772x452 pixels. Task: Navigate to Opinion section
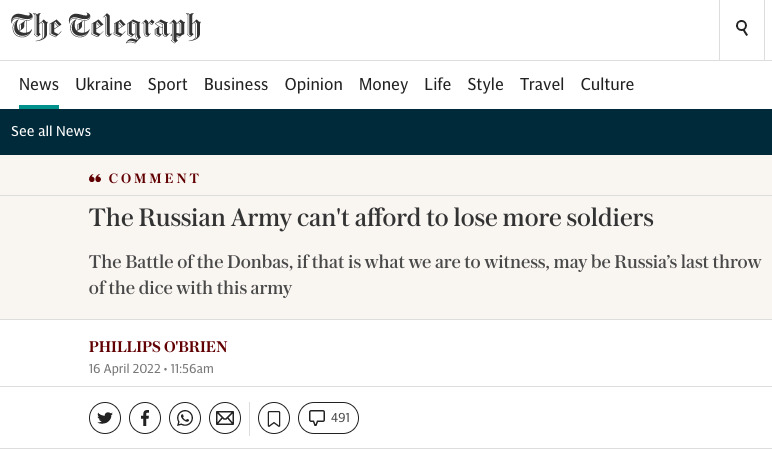point(314,84)
